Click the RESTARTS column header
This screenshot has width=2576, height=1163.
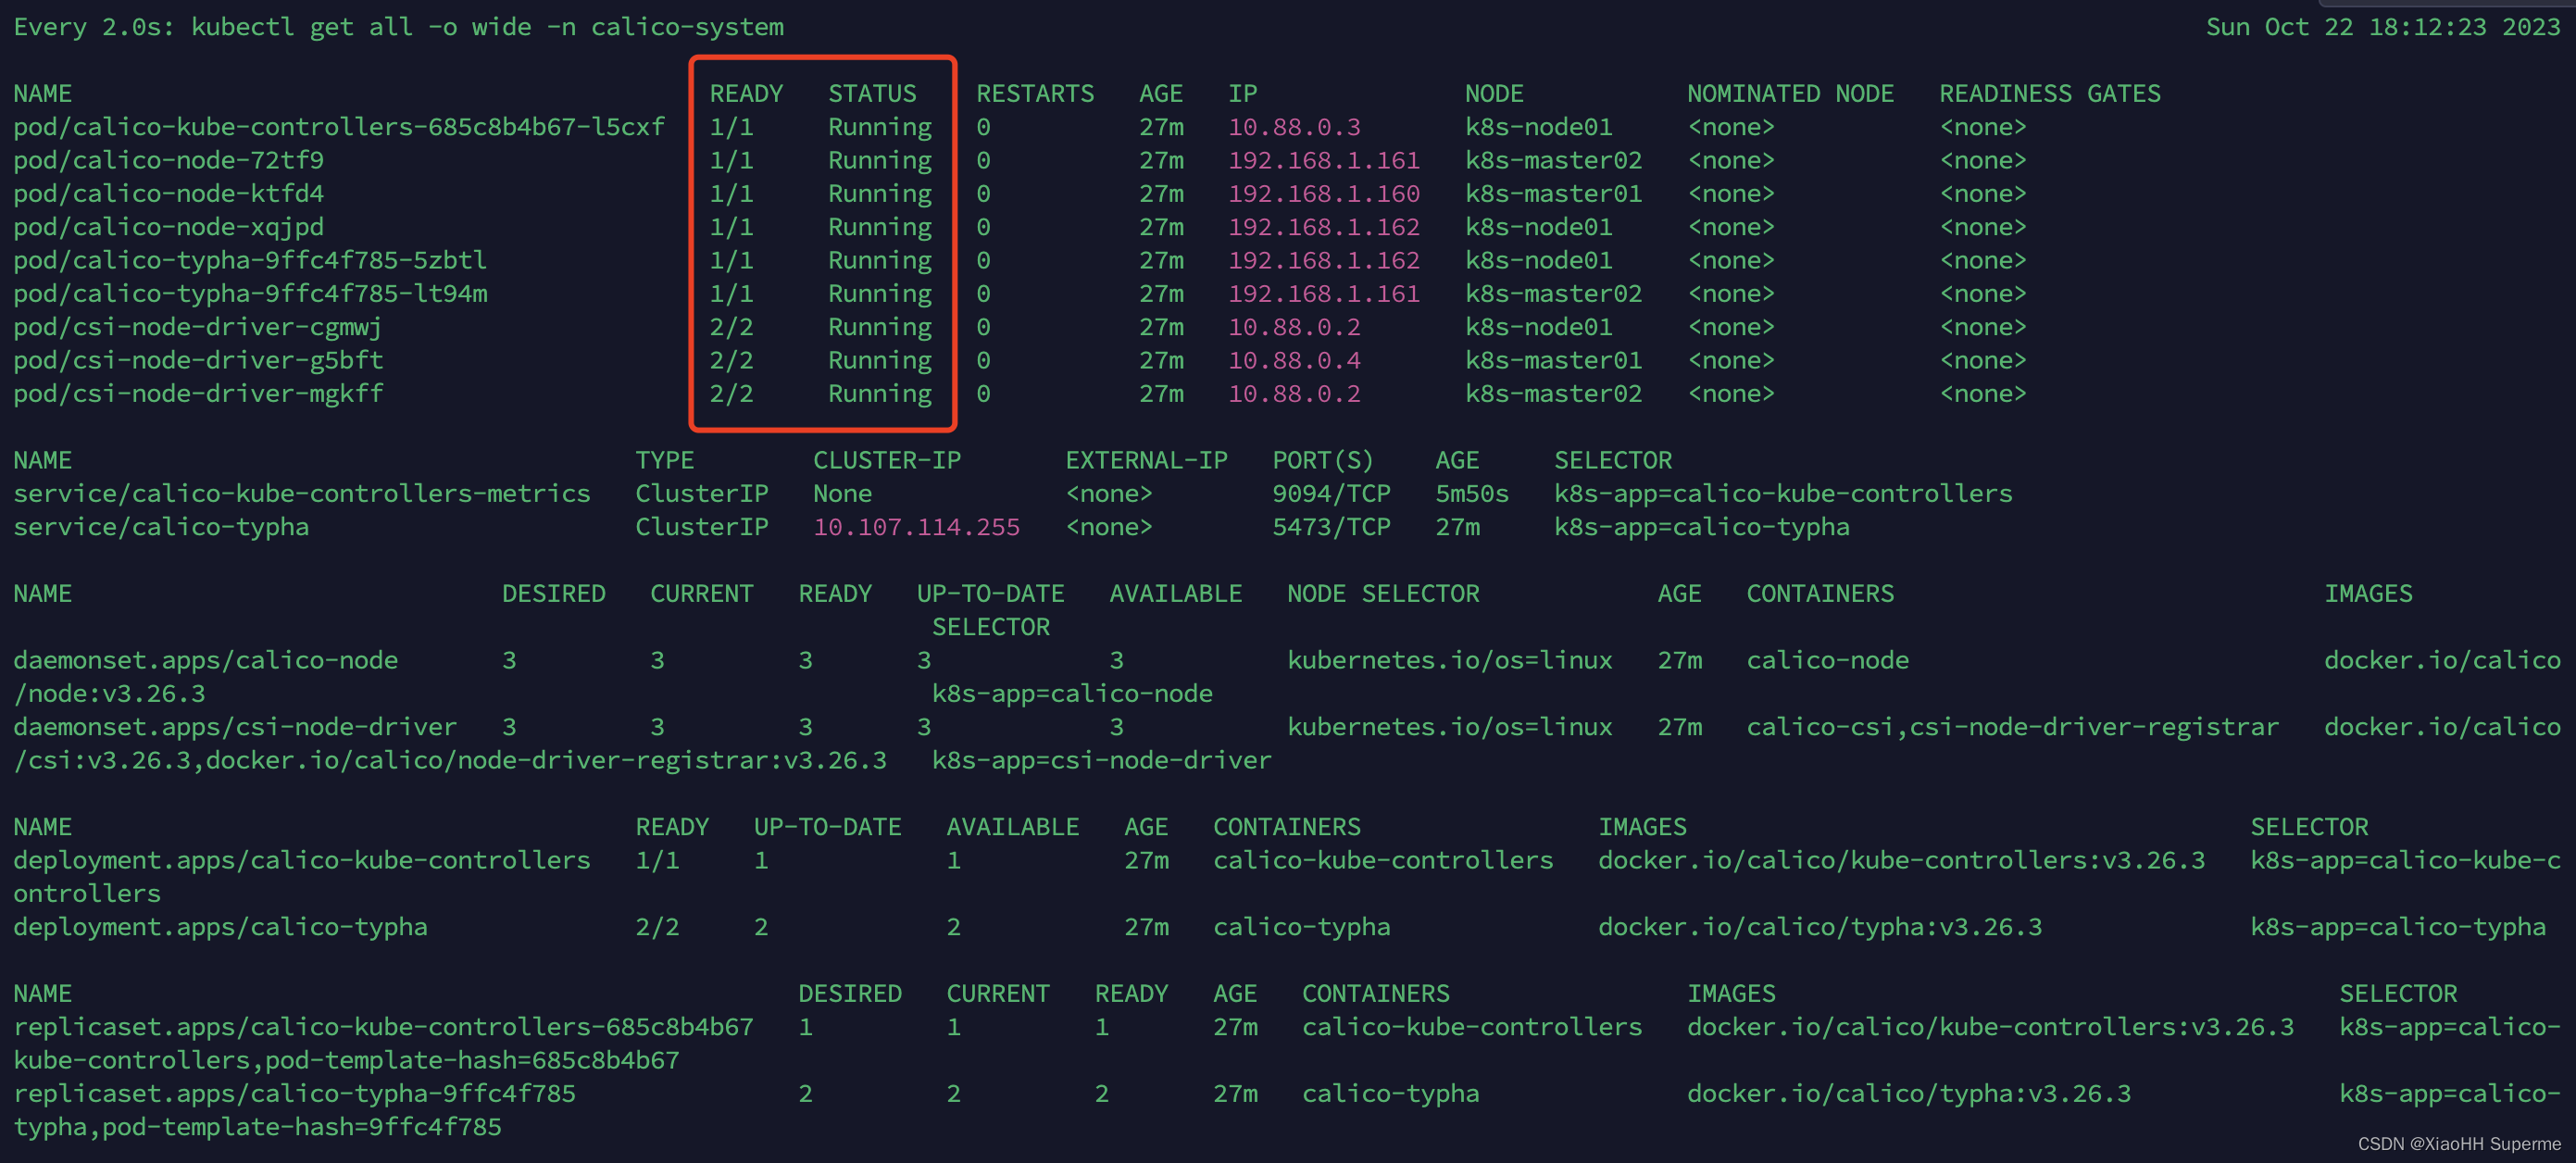pyautogui.click(x=1035, y=93)
